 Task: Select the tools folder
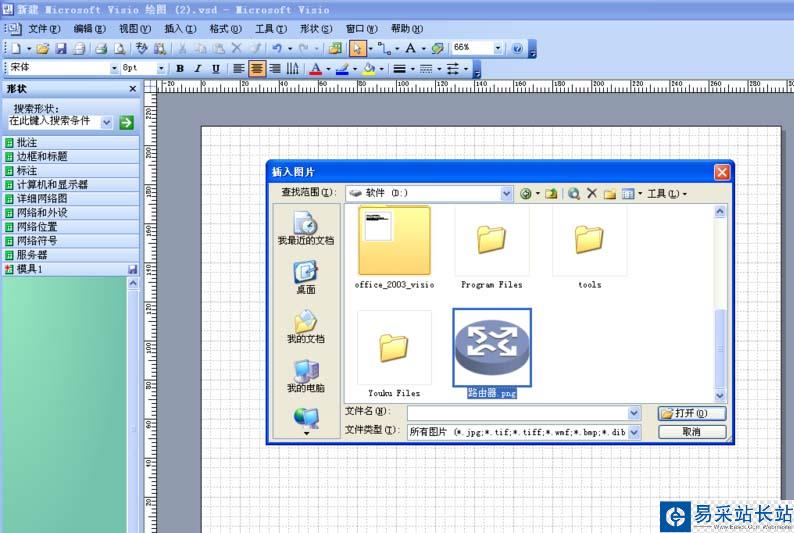(x=589, y=248)
